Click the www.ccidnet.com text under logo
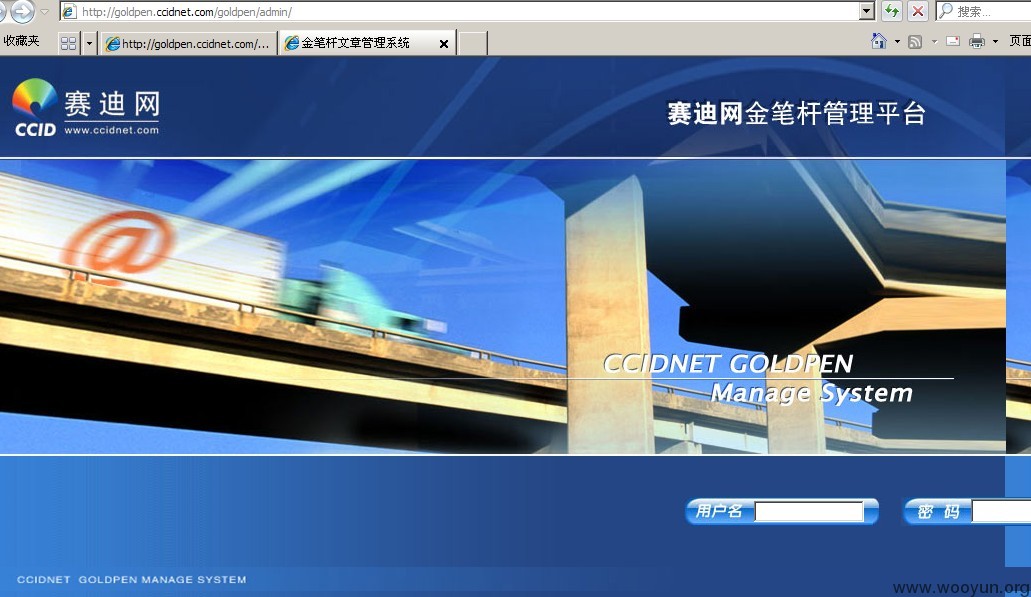Image resolution: width=1031 pixels, height=597 pixels. click(x=111, y=130)
